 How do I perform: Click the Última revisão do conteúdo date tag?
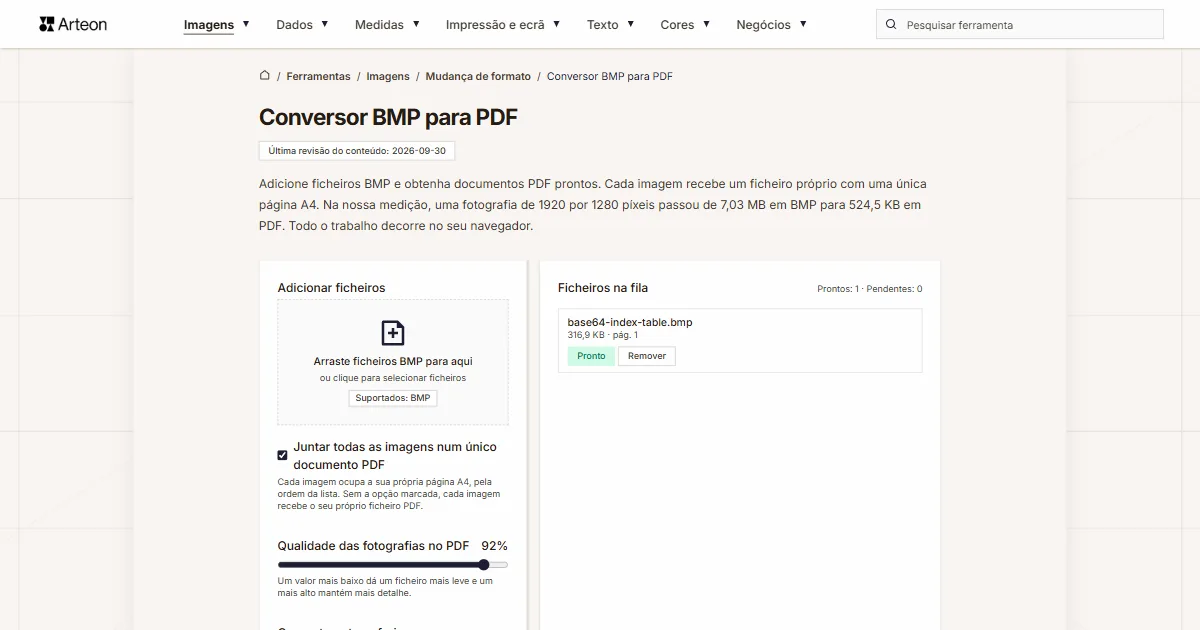point(357,151)
